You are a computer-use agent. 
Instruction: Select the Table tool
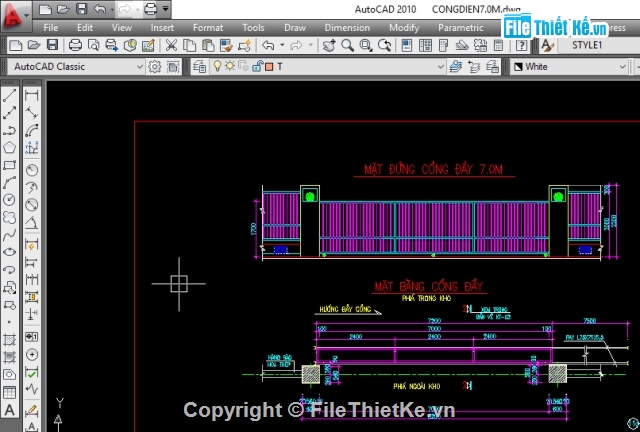pyautogui.click(x=9, y=392)
